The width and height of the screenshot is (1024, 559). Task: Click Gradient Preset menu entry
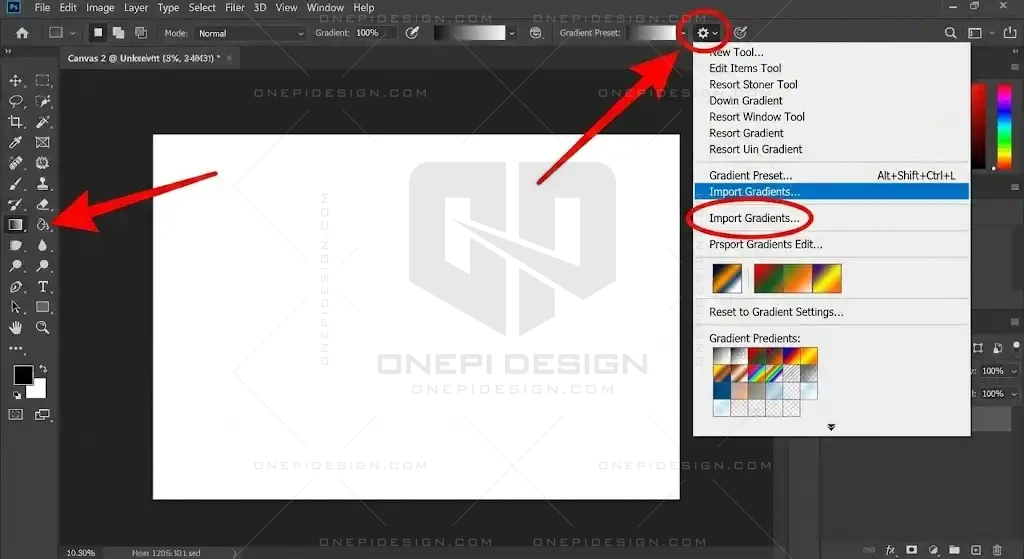750,176
